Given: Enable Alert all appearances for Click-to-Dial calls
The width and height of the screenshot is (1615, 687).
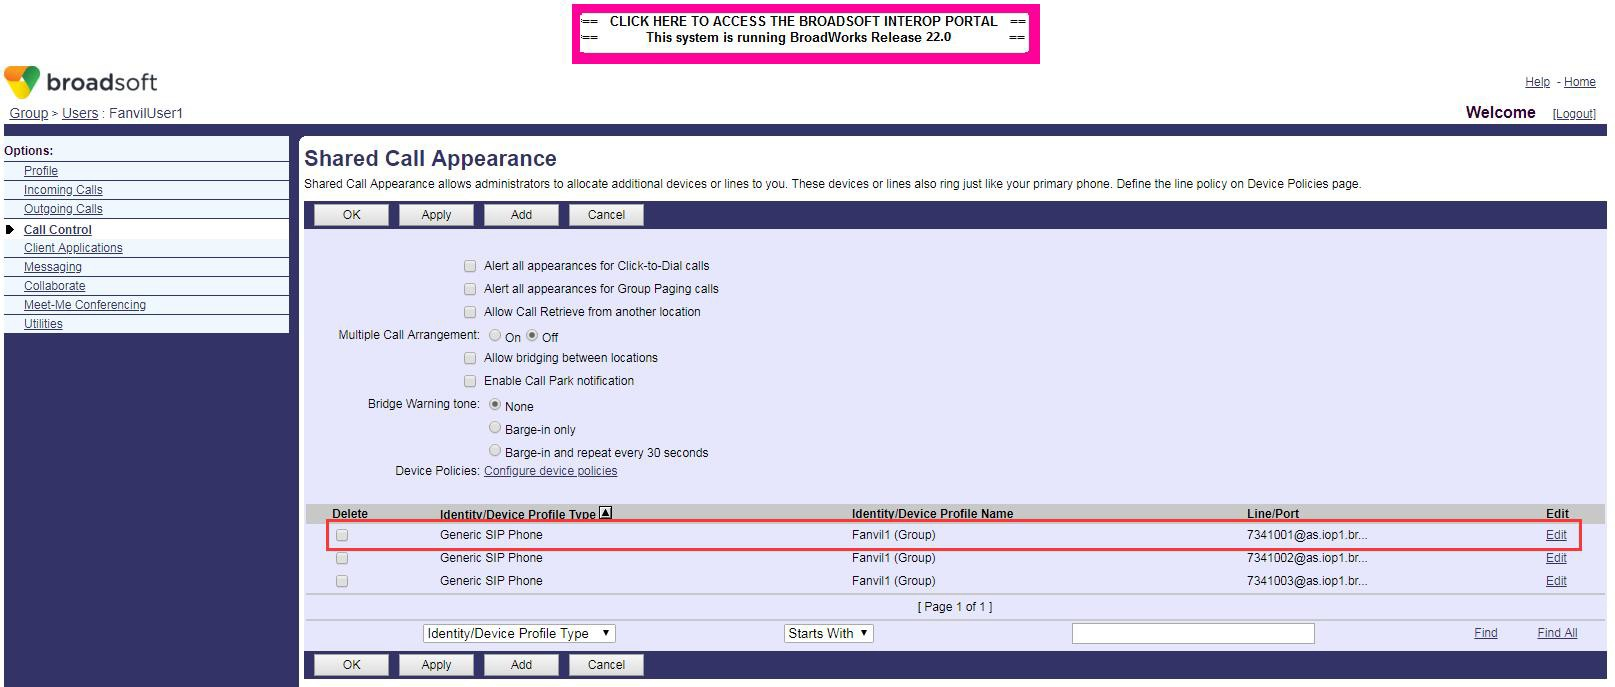Looking at the screenshot, I should 470,266.
